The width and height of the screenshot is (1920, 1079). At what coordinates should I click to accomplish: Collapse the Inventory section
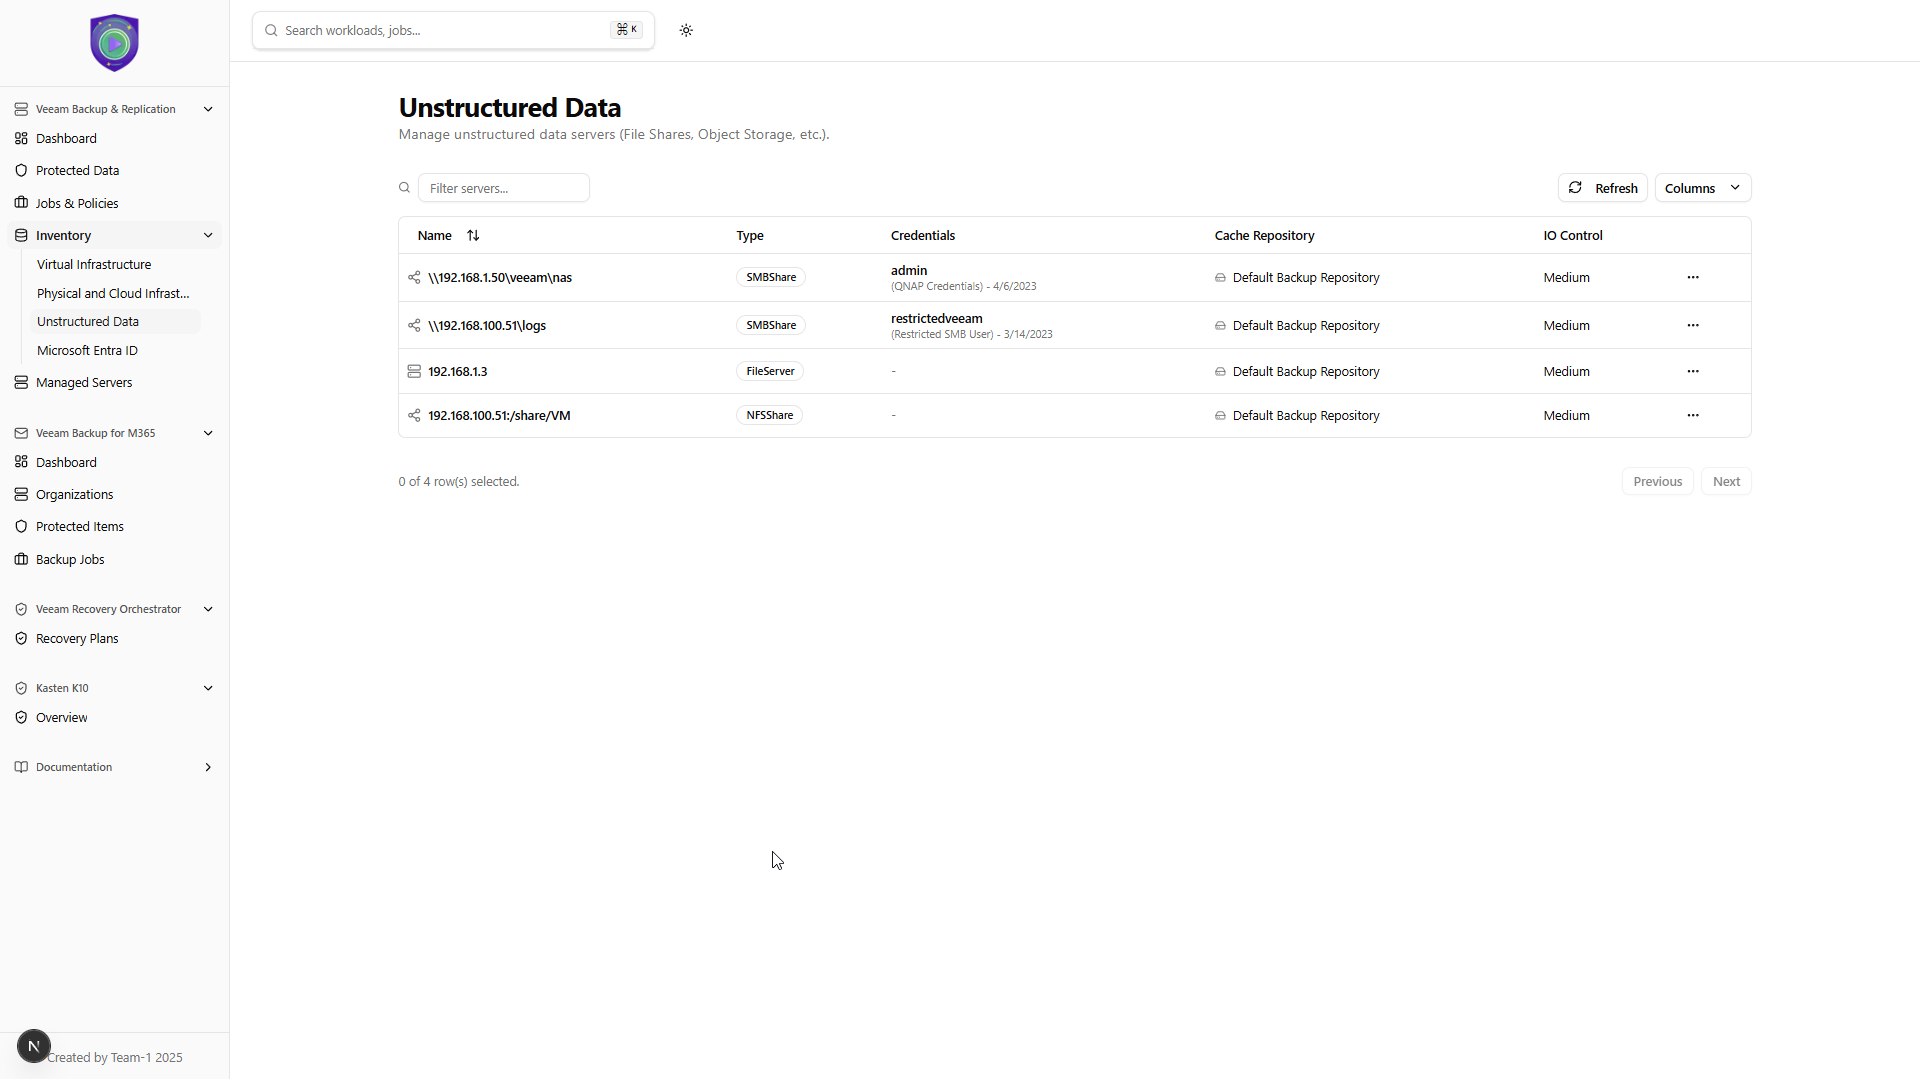208,235
